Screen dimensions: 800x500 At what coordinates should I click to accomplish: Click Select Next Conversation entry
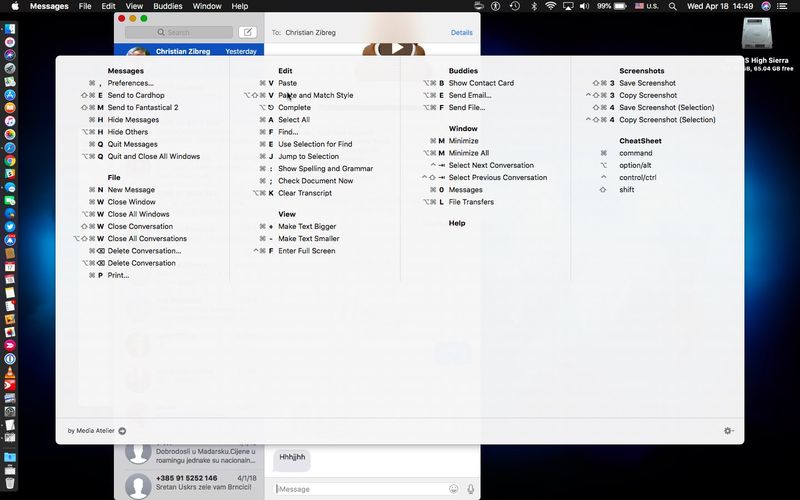(491, 165)
